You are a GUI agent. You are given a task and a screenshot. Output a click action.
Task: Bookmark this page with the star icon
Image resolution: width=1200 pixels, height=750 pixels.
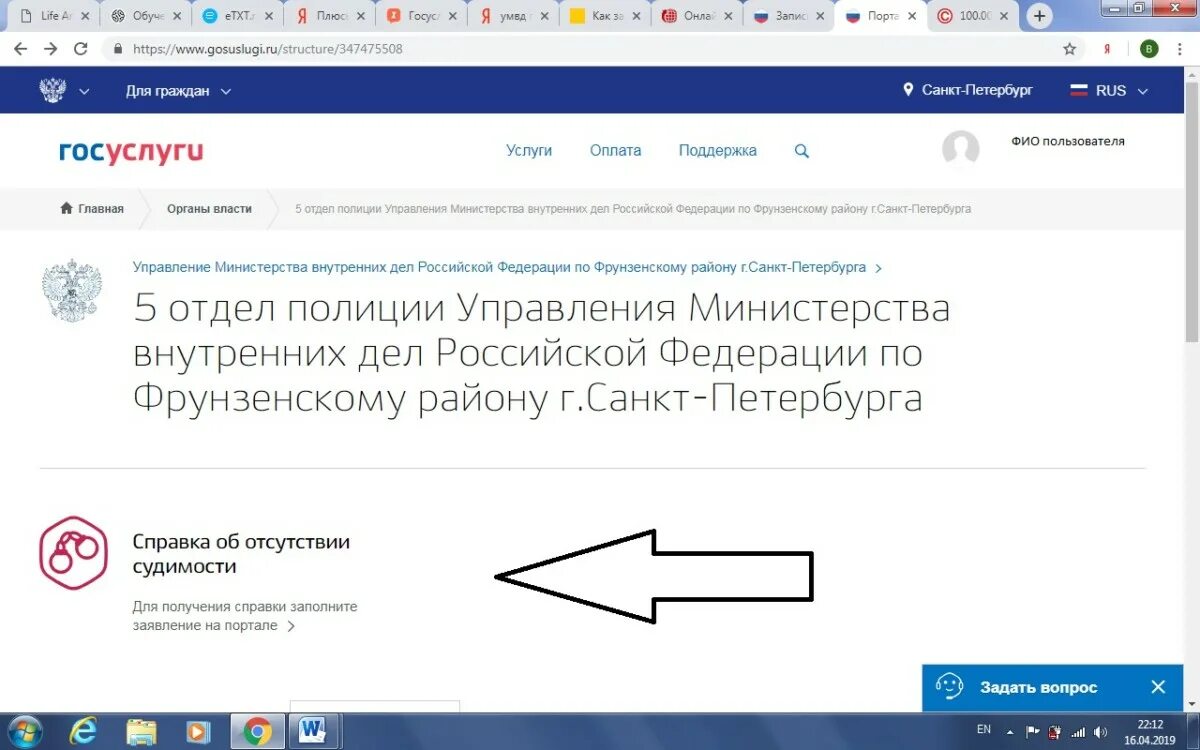1070,48
